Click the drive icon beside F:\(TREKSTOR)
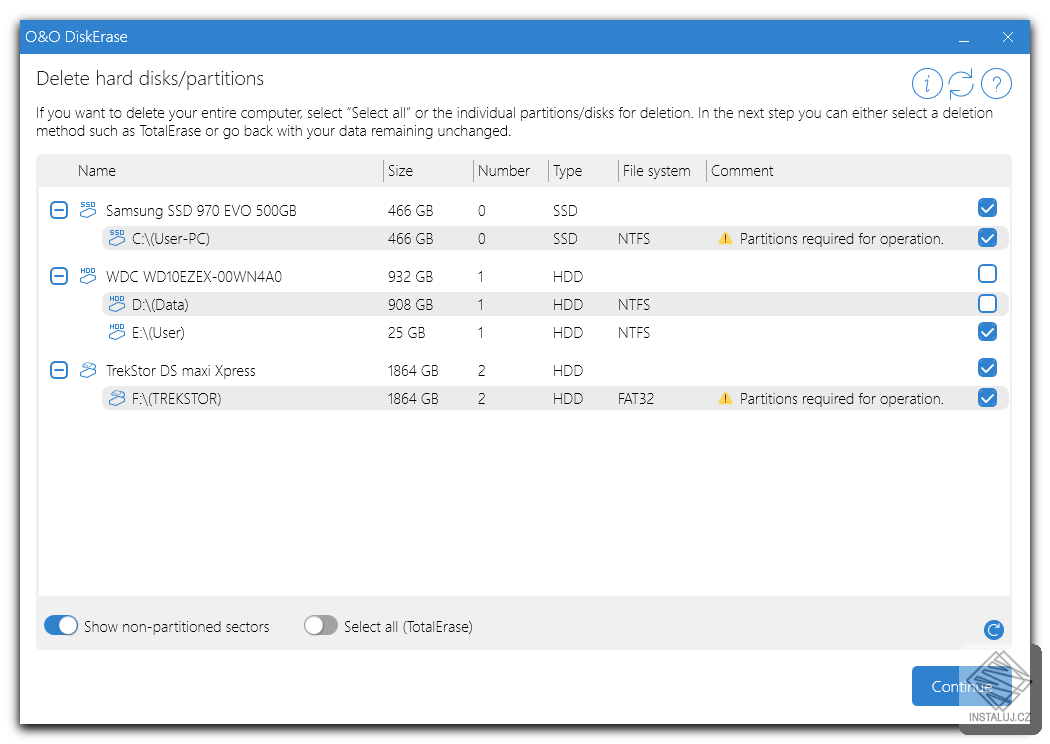The width and height of the screenshot is (1050, 744). 117,398
